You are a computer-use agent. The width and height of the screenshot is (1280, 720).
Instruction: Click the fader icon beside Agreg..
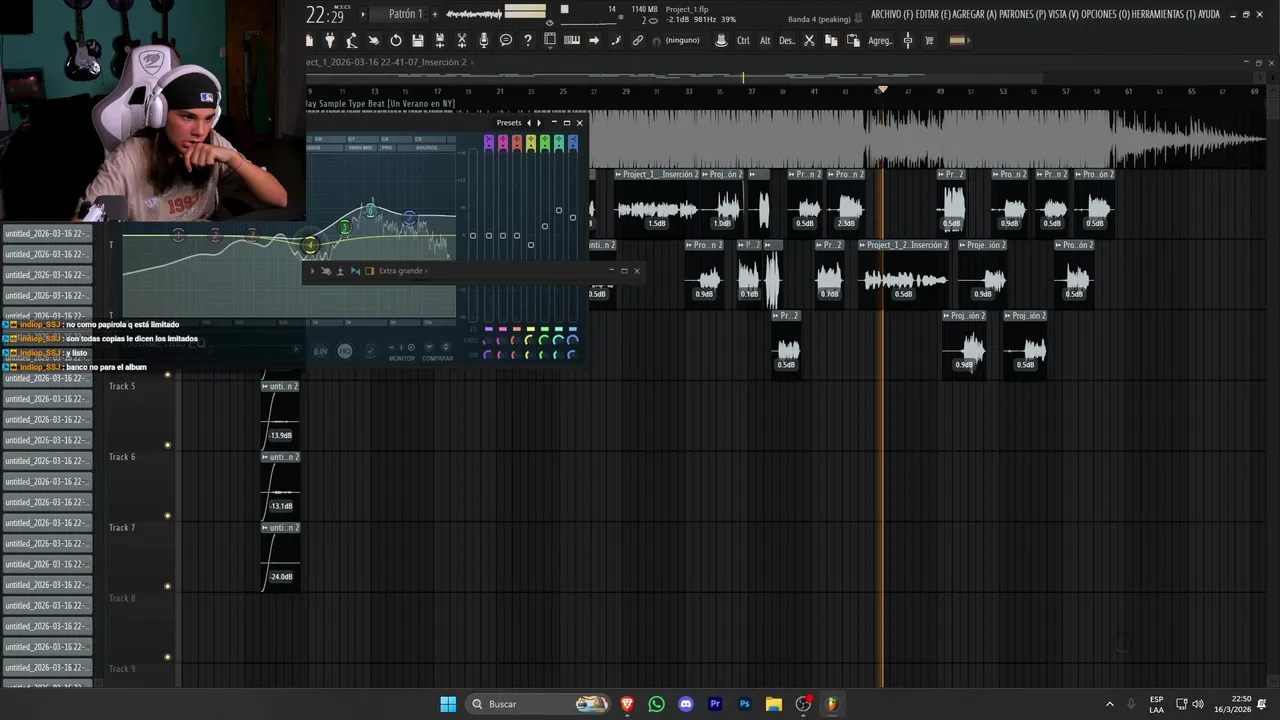[x=908, y=40]
